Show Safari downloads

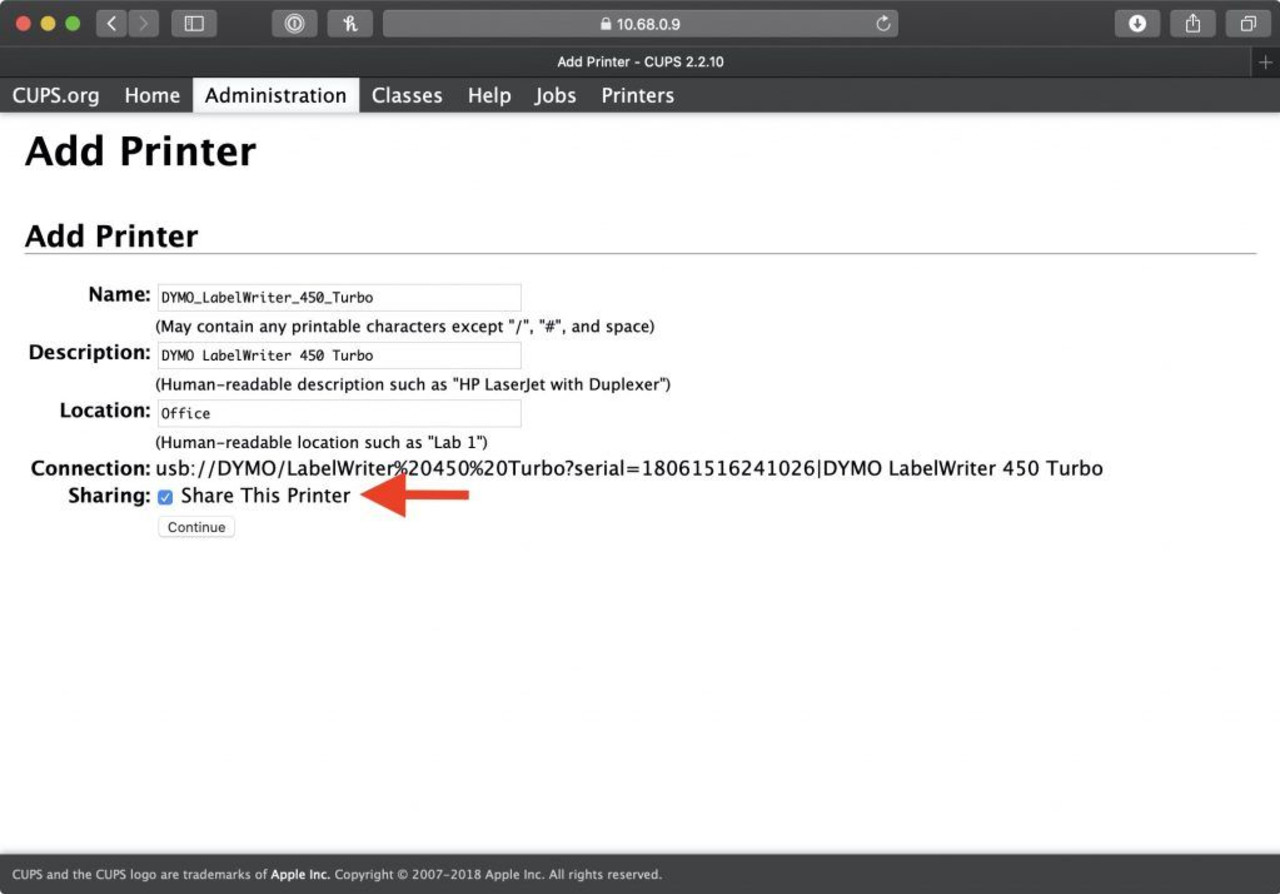(x=1137, y=24)
